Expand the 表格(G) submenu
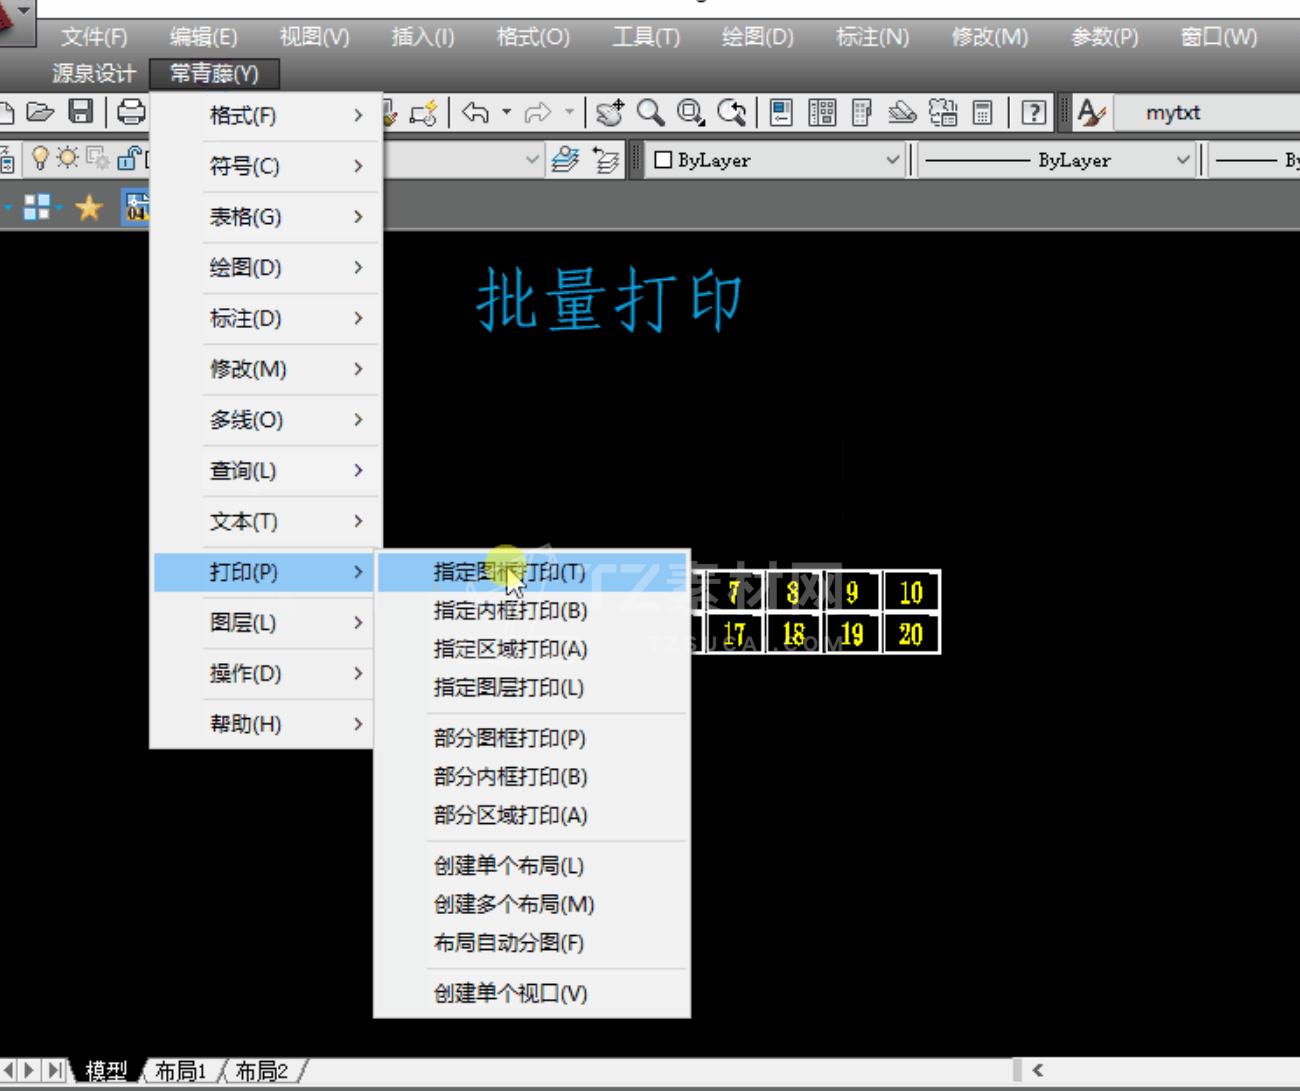 tap(267, 217)
